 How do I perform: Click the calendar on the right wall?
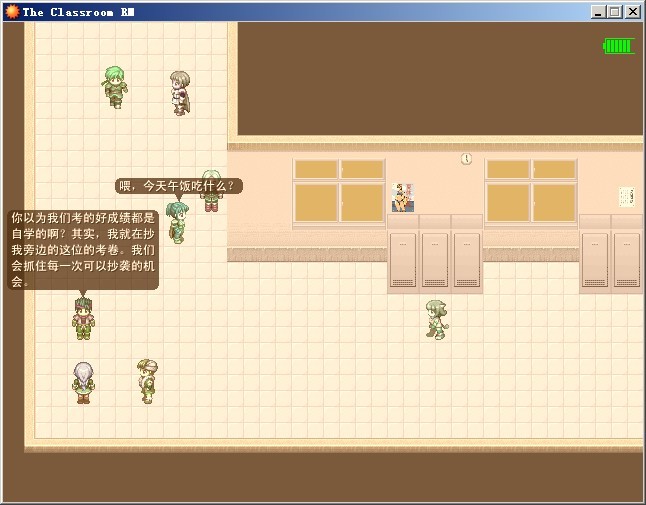coord(627,197)
